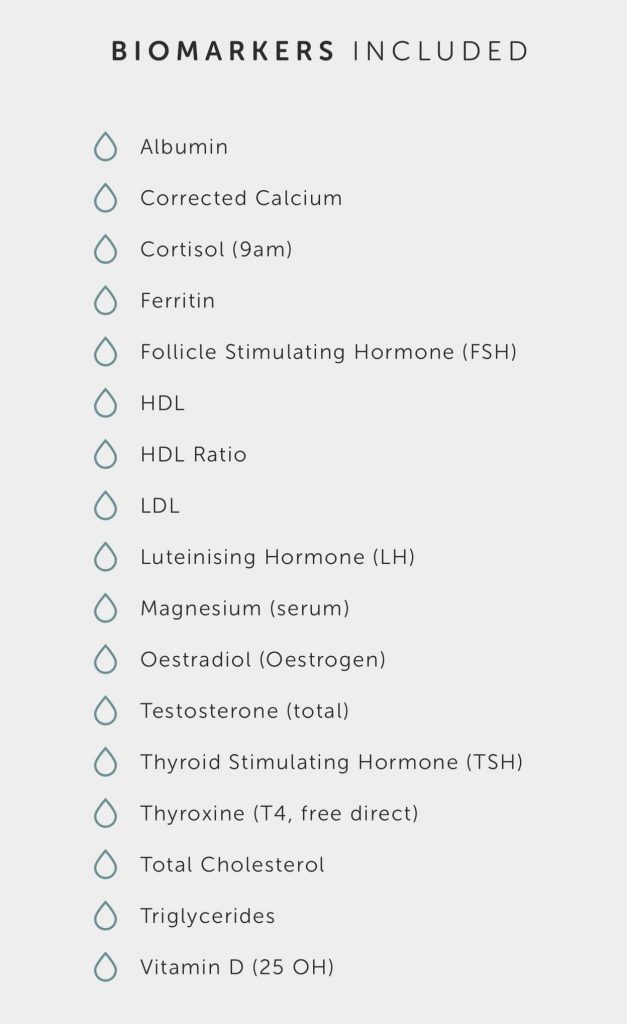Select Thyroxine (T4, free direct) entry
Viewport: 627px width, 1024px height.
[279, 814]
